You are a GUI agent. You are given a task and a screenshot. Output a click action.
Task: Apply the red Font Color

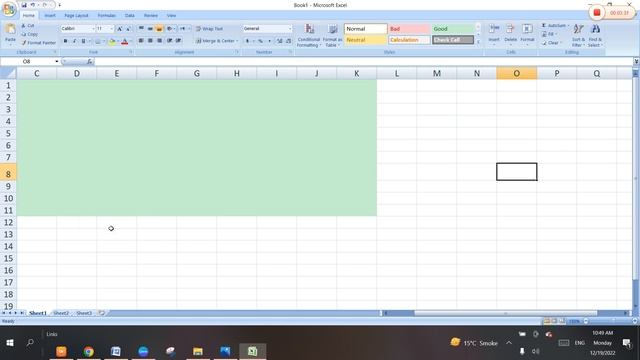click(124, 41)
